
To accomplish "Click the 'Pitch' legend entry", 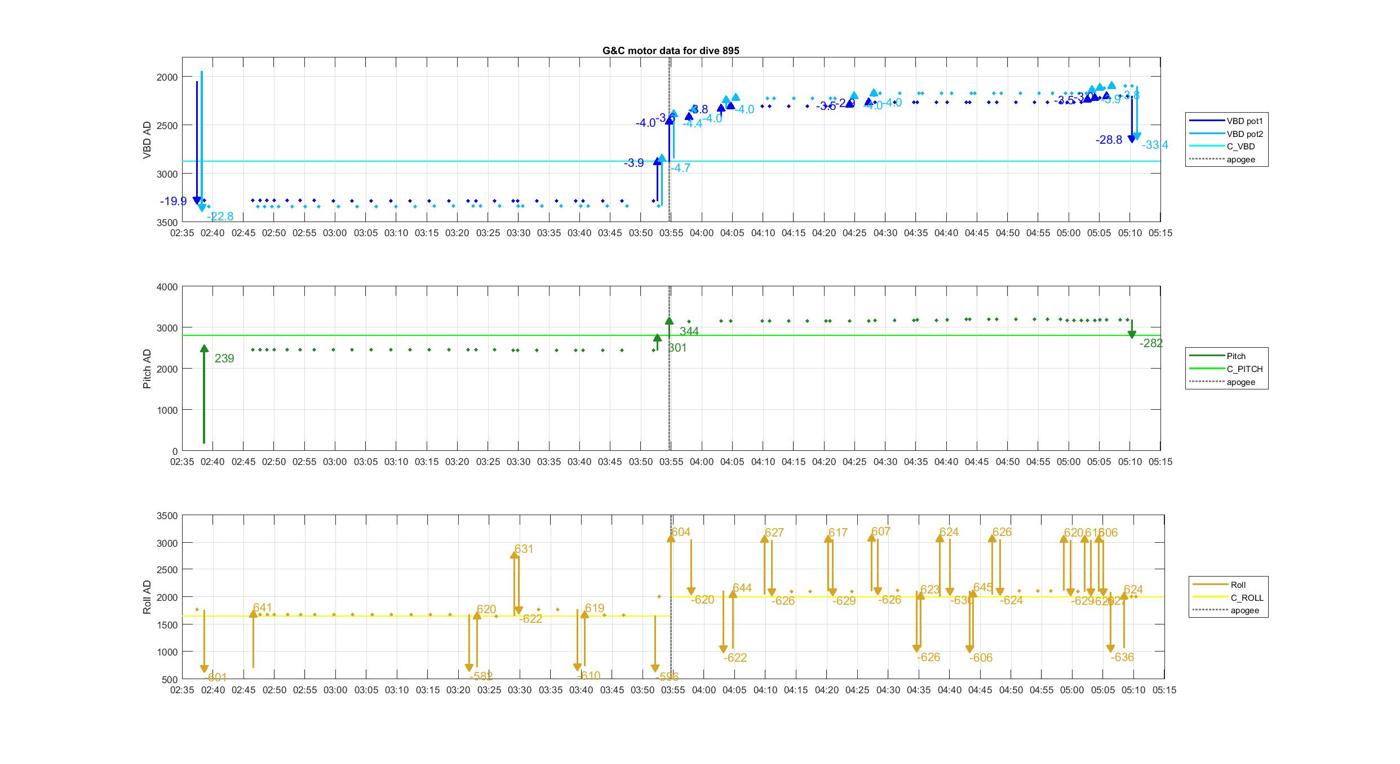I will point(1237,356).
